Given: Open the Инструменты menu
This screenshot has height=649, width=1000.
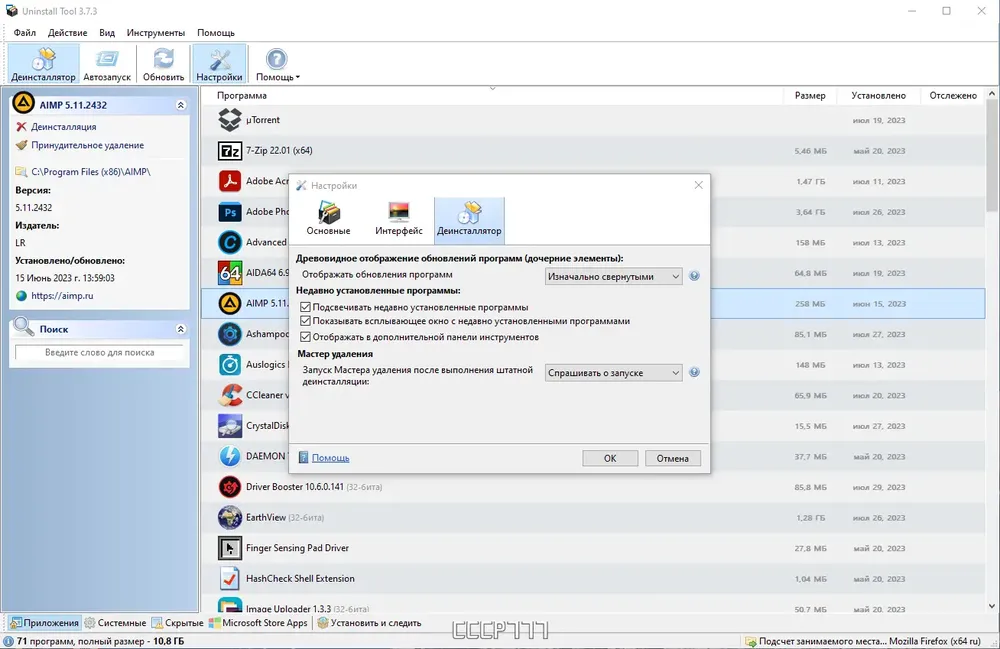Looking at the screenshot, I should [x=156, y=33].
